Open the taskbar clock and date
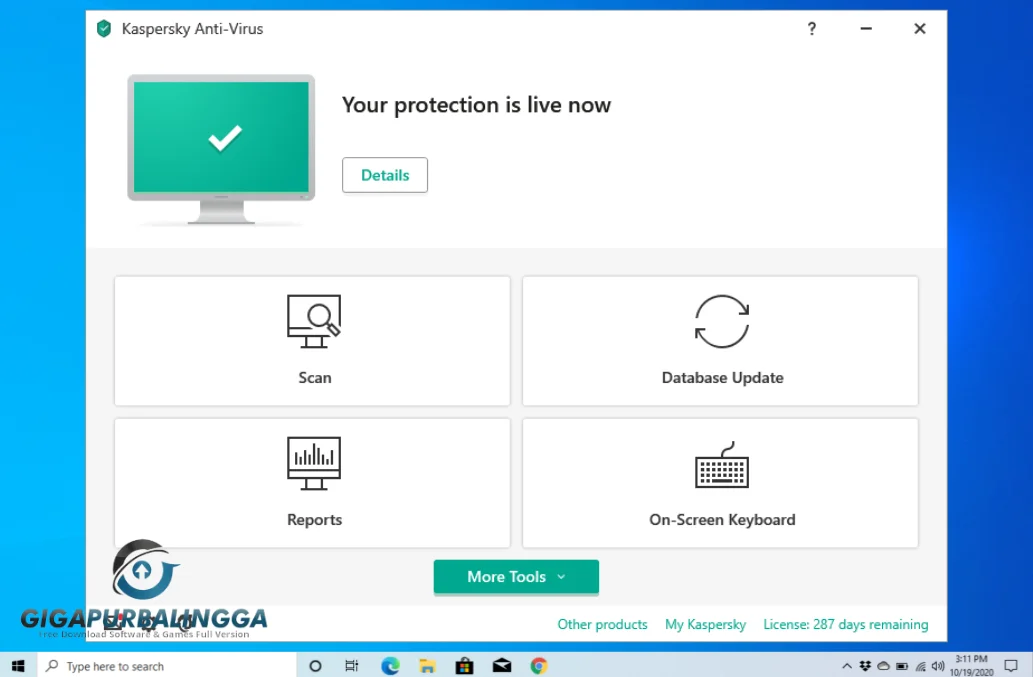This screenshot has height=677, width=1033. click(x=971, y=666)
